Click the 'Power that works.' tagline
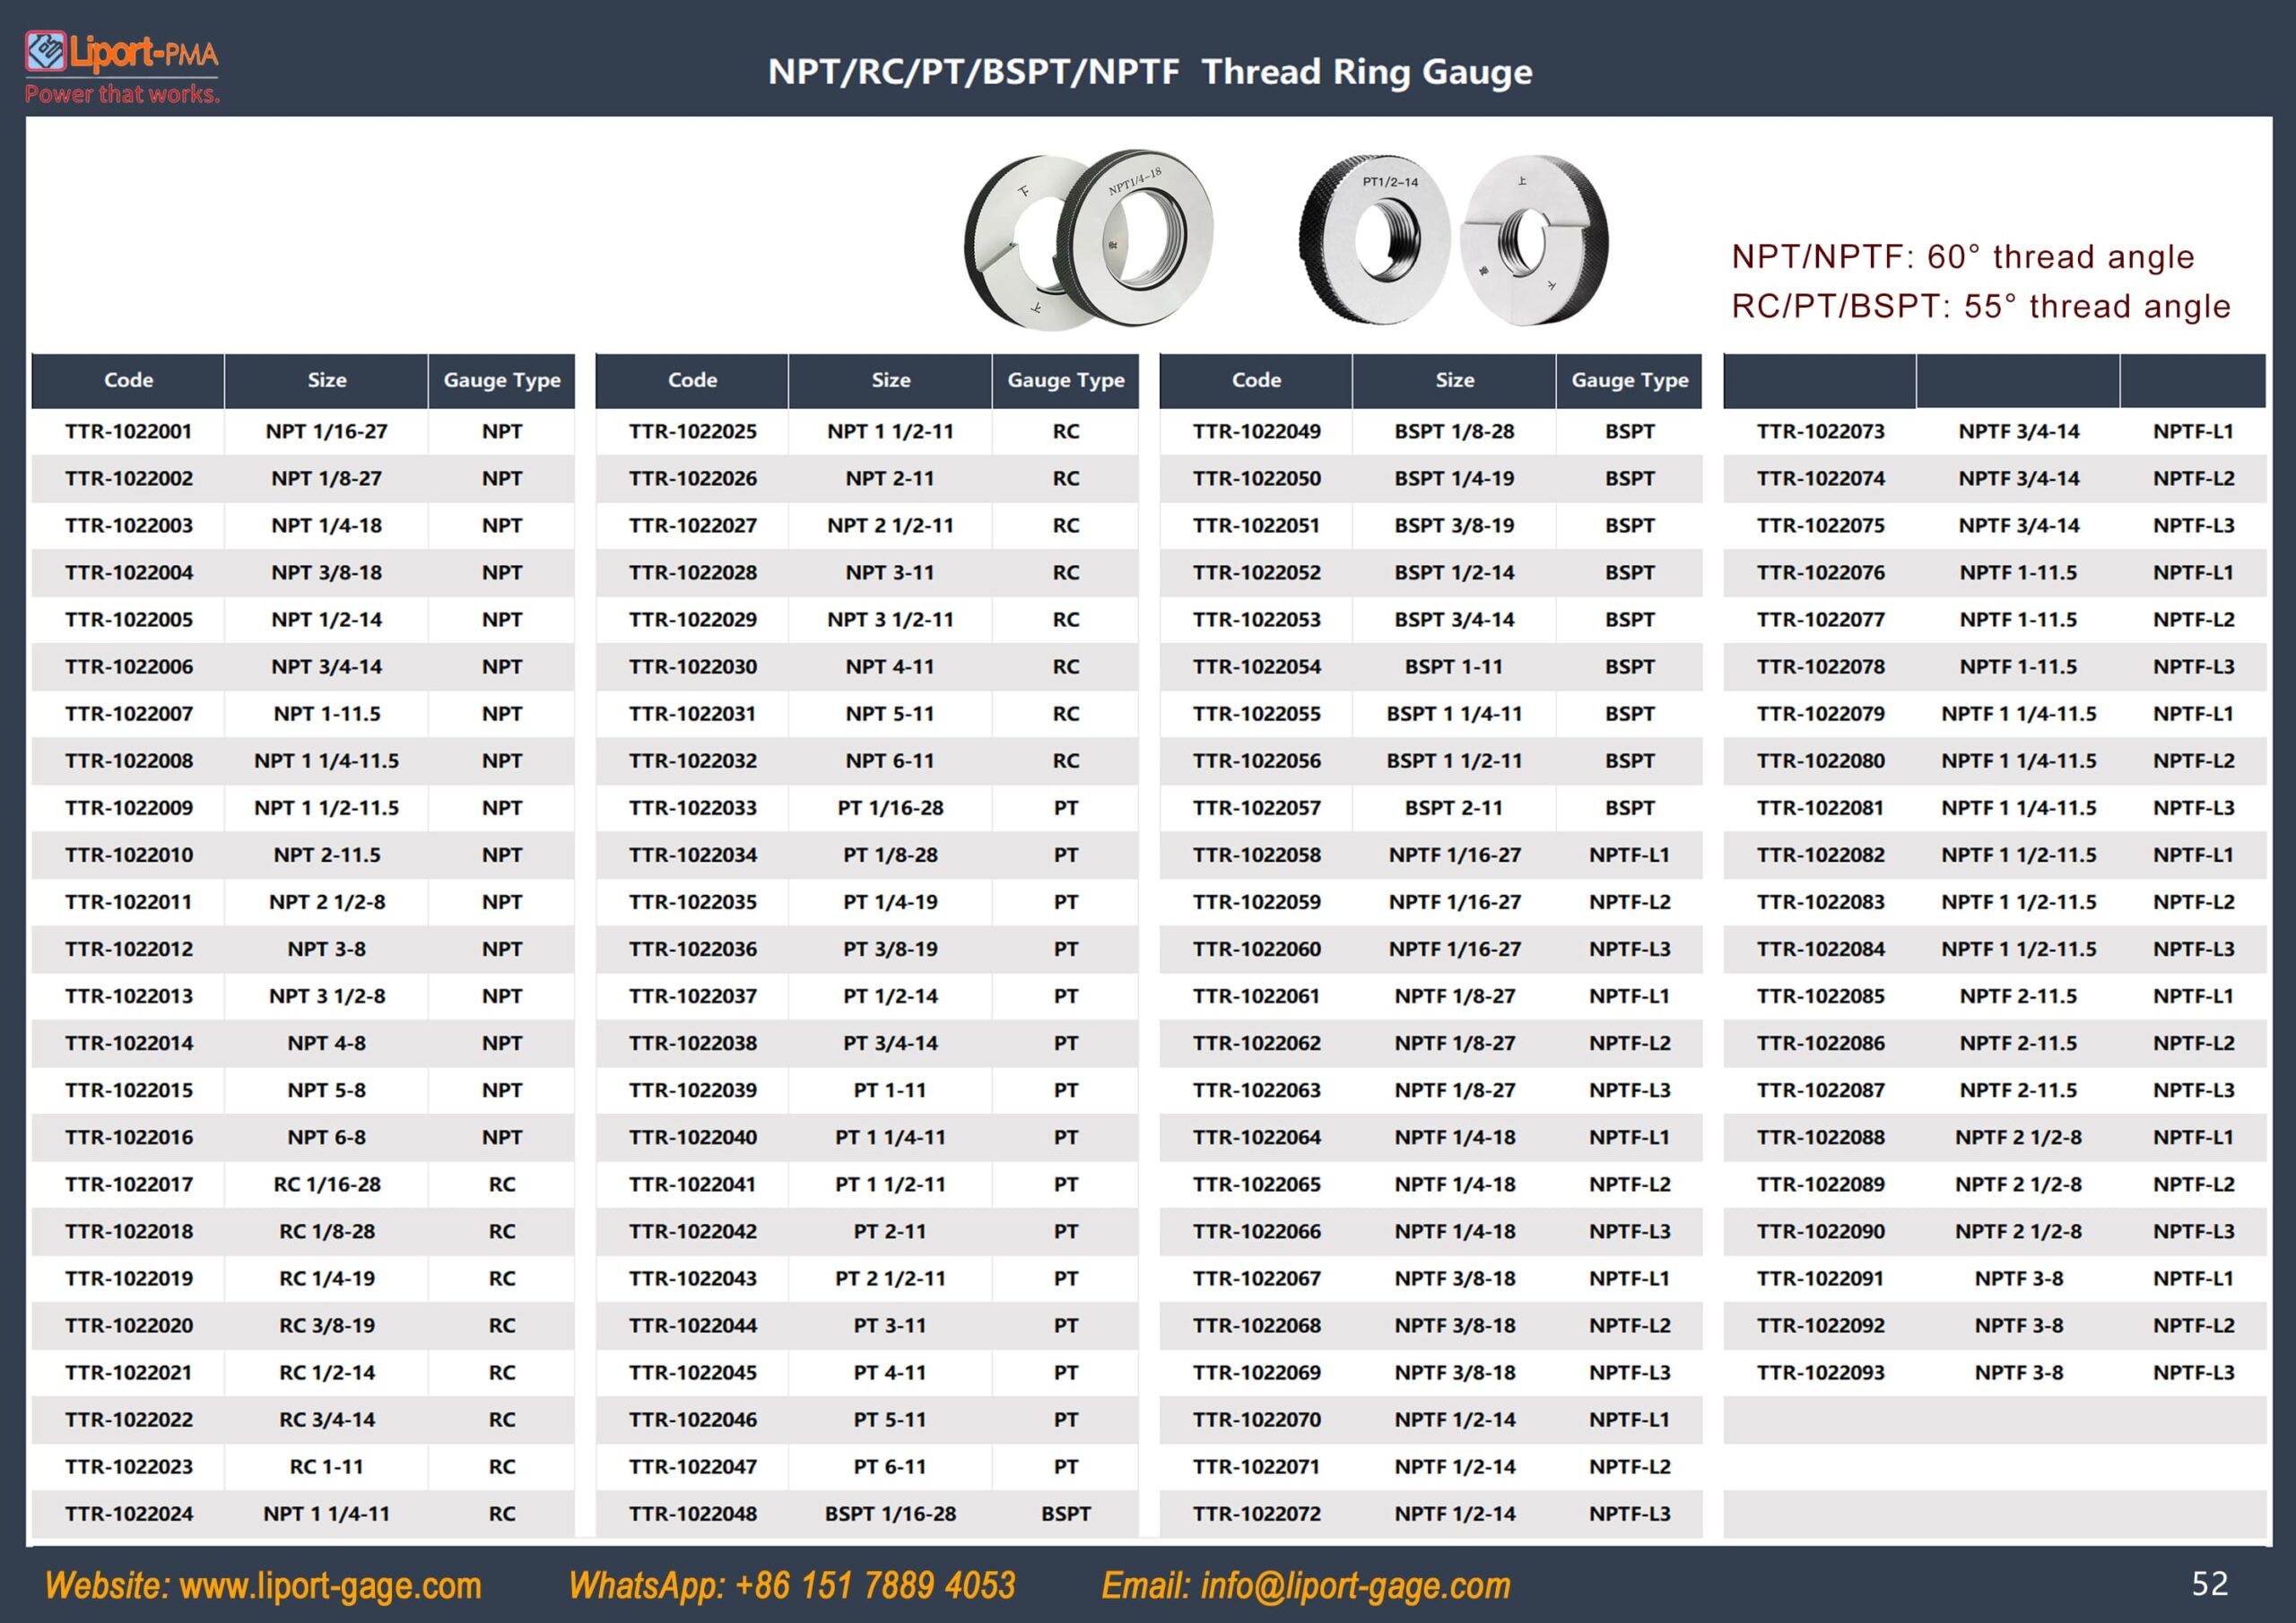Viewport: 2296px width, 1623px height. pyautogui.click(x=122, y=94)
